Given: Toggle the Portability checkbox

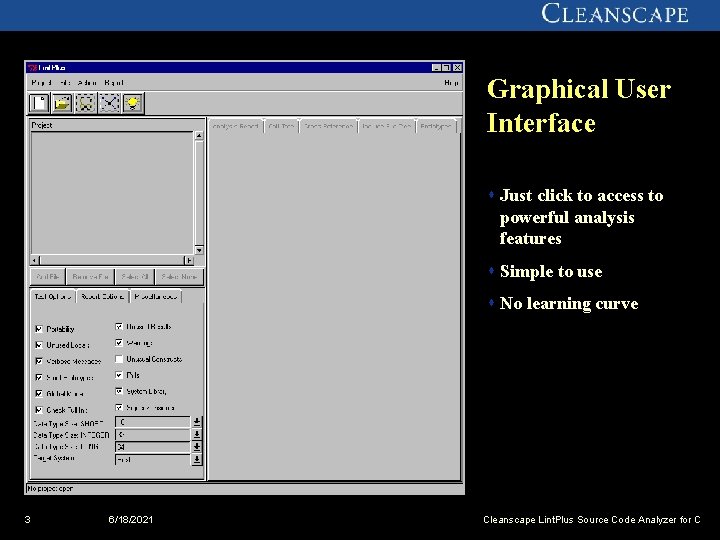Looking at the screenshot, I should point(39,329).
